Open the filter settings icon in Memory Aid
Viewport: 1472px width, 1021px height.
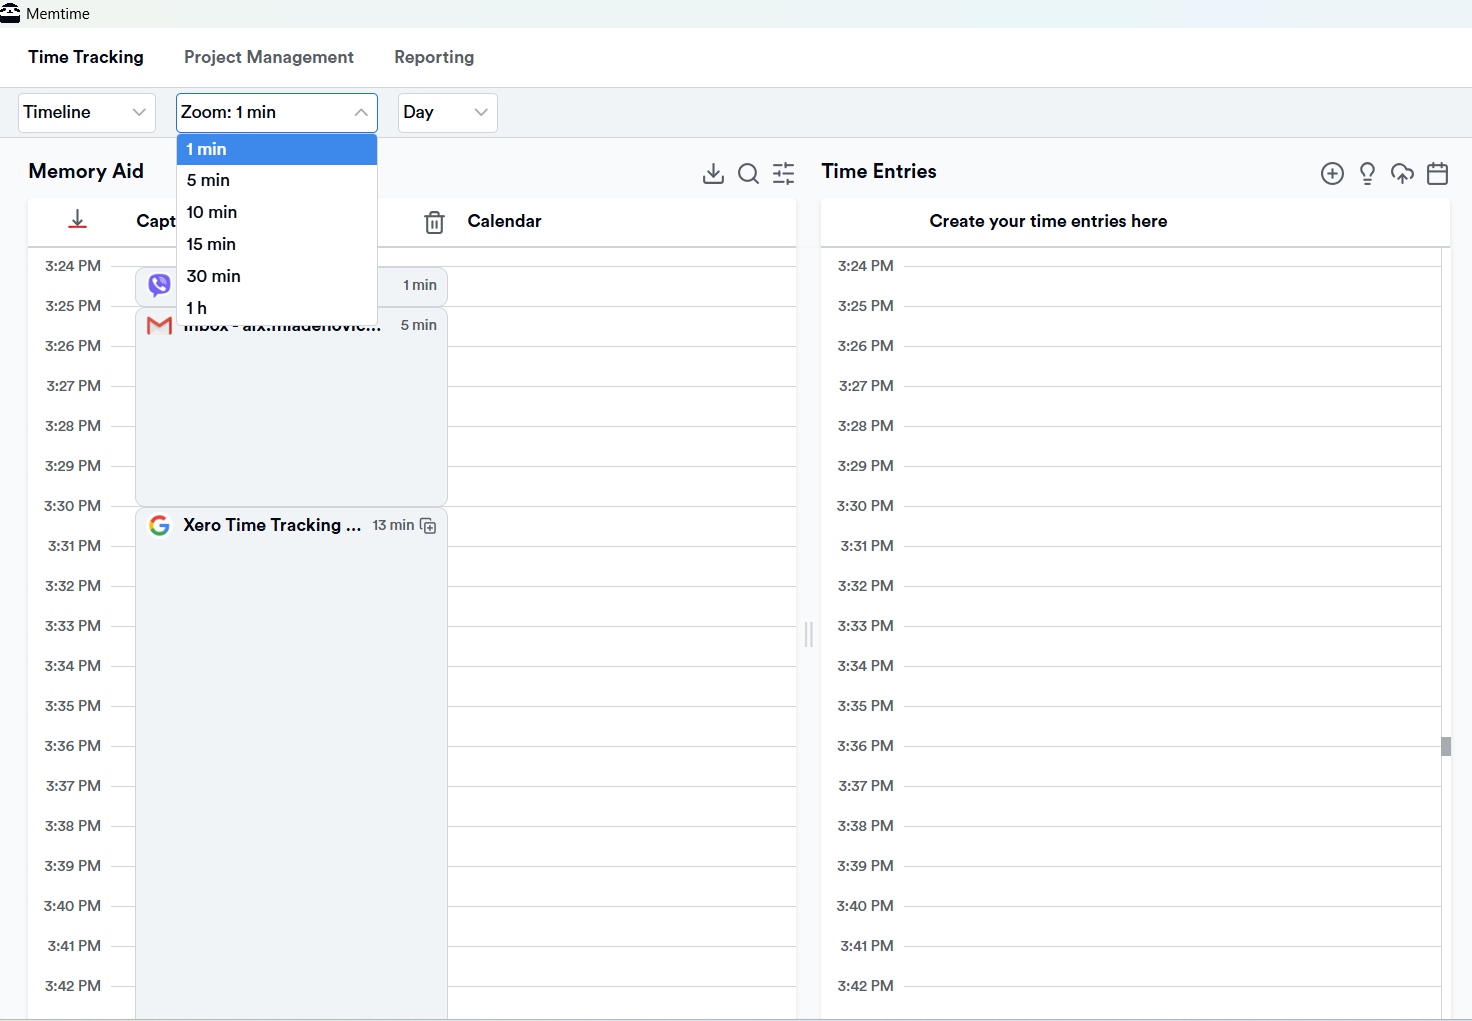coord(783,173)
